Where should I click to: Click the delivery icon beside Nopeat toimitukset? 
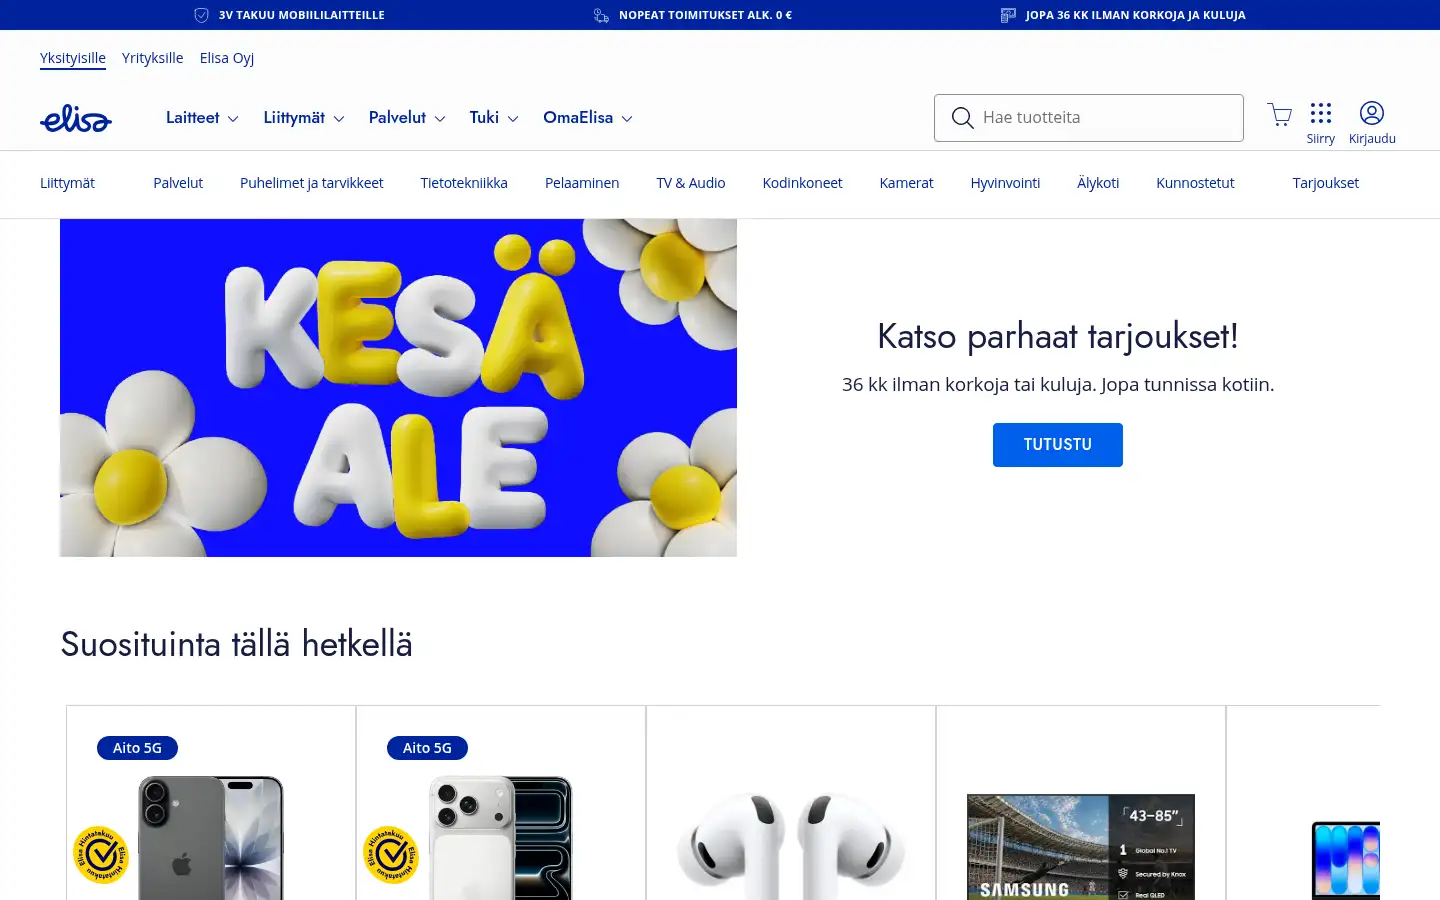pos(601,15)
